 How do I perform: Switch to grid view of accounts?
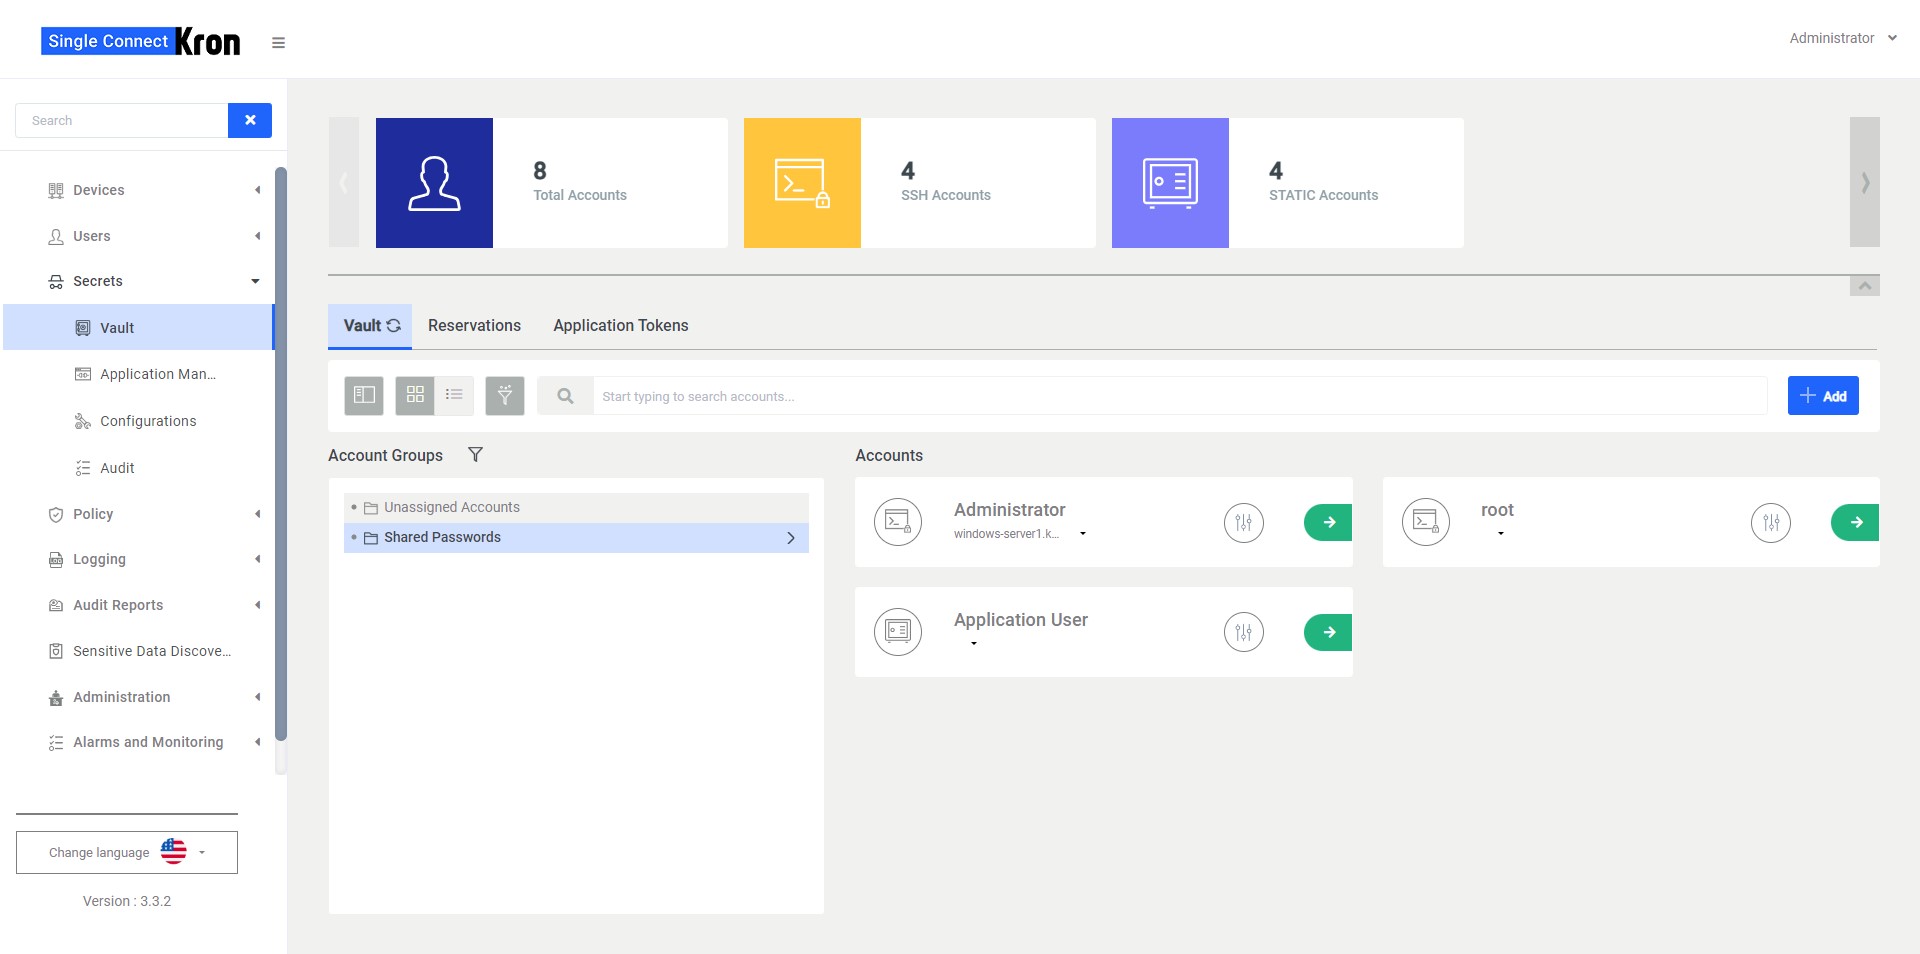[x=414, y=395]
